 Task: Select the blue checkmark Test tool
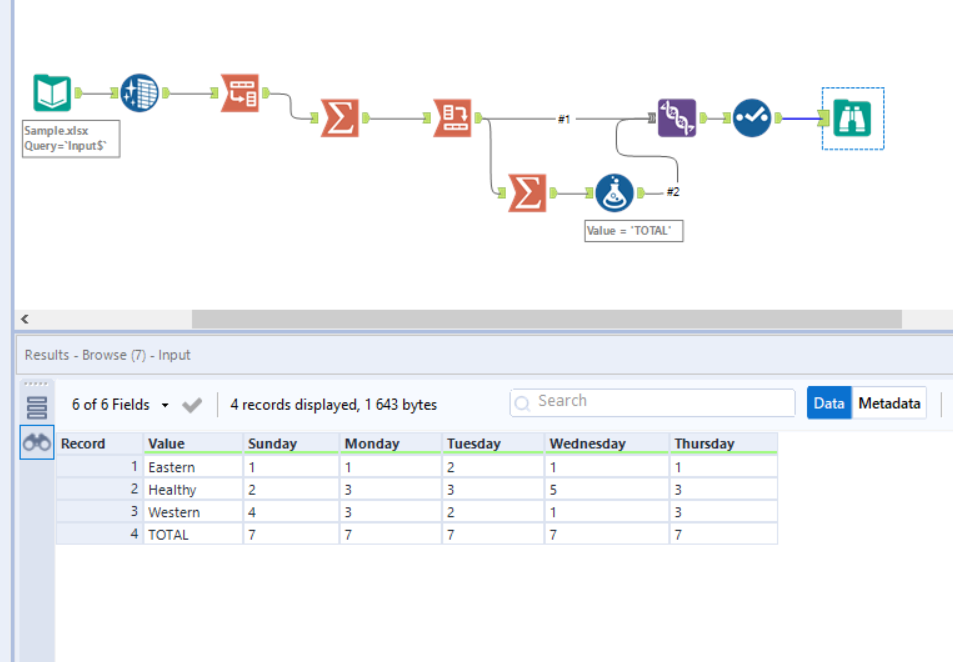[x=751, y=117]
